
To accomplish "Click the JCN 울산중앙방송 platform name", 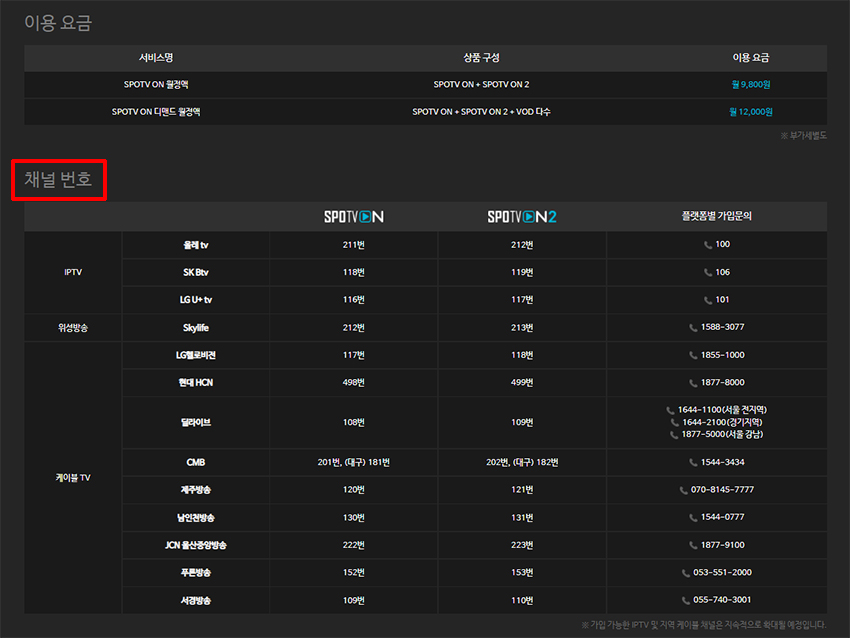I will 196,545.
